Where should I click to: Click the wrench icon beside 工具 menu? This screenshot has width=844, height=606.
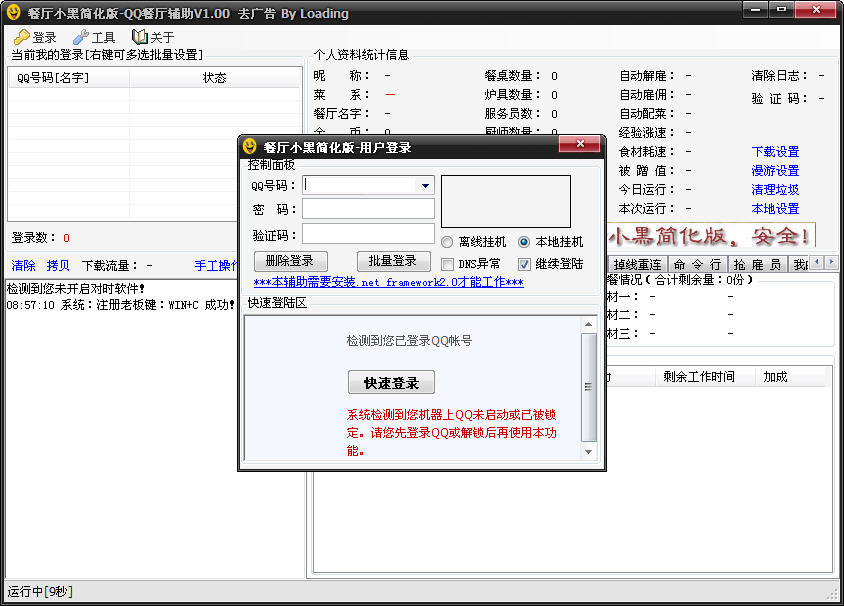point(81,37)
